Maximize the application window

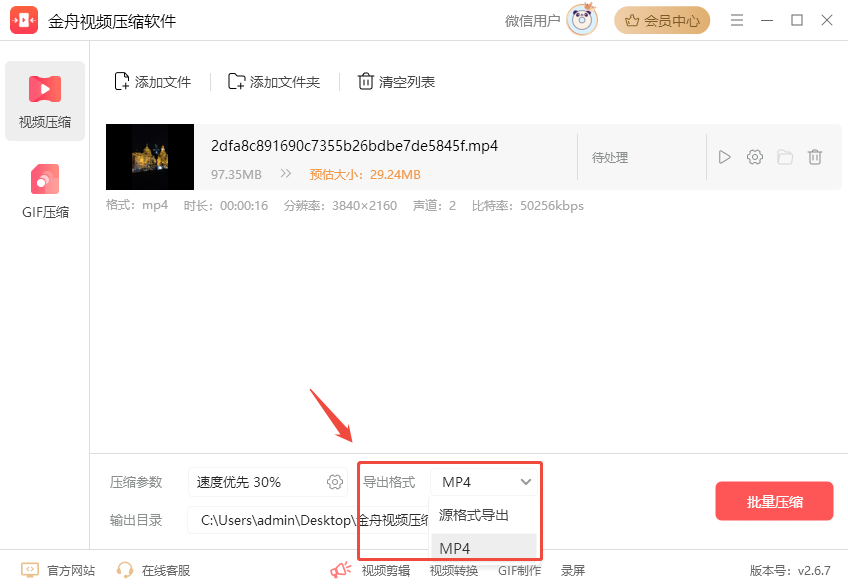pyautogui.click(x=797, y=21)
